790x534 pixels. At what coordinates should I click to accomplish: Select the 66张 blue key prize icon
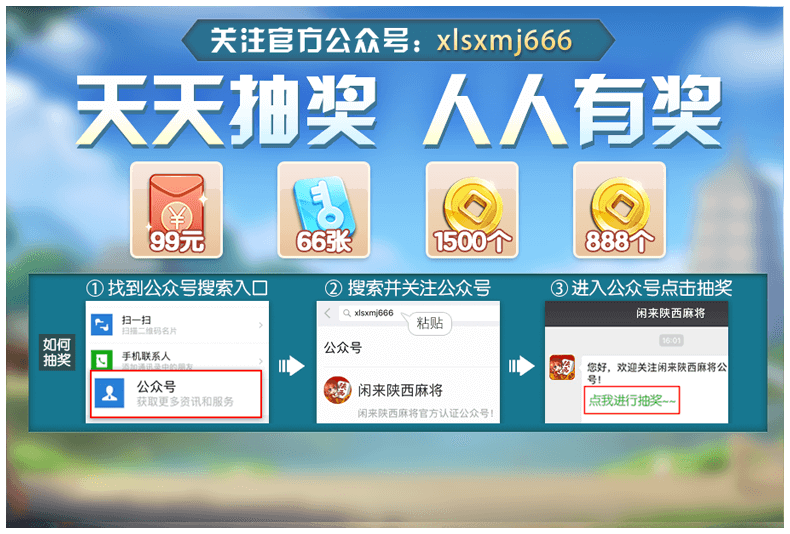tap(324, 210)
